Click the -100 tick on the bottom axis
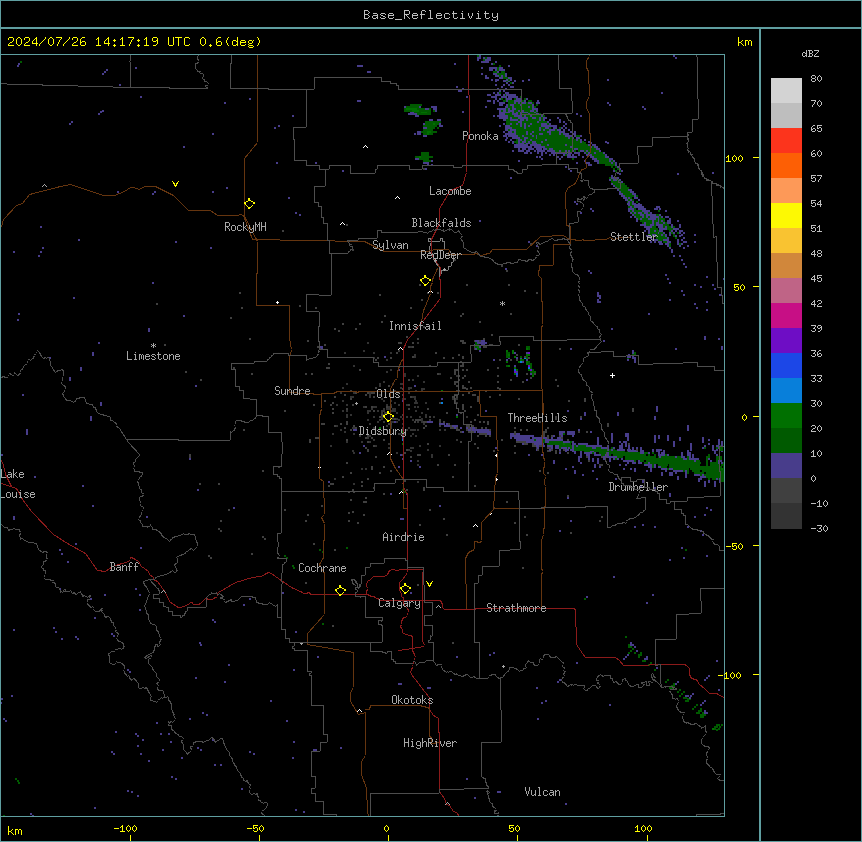This screenshot has height=842, width=862. click(x=125, y=829)
